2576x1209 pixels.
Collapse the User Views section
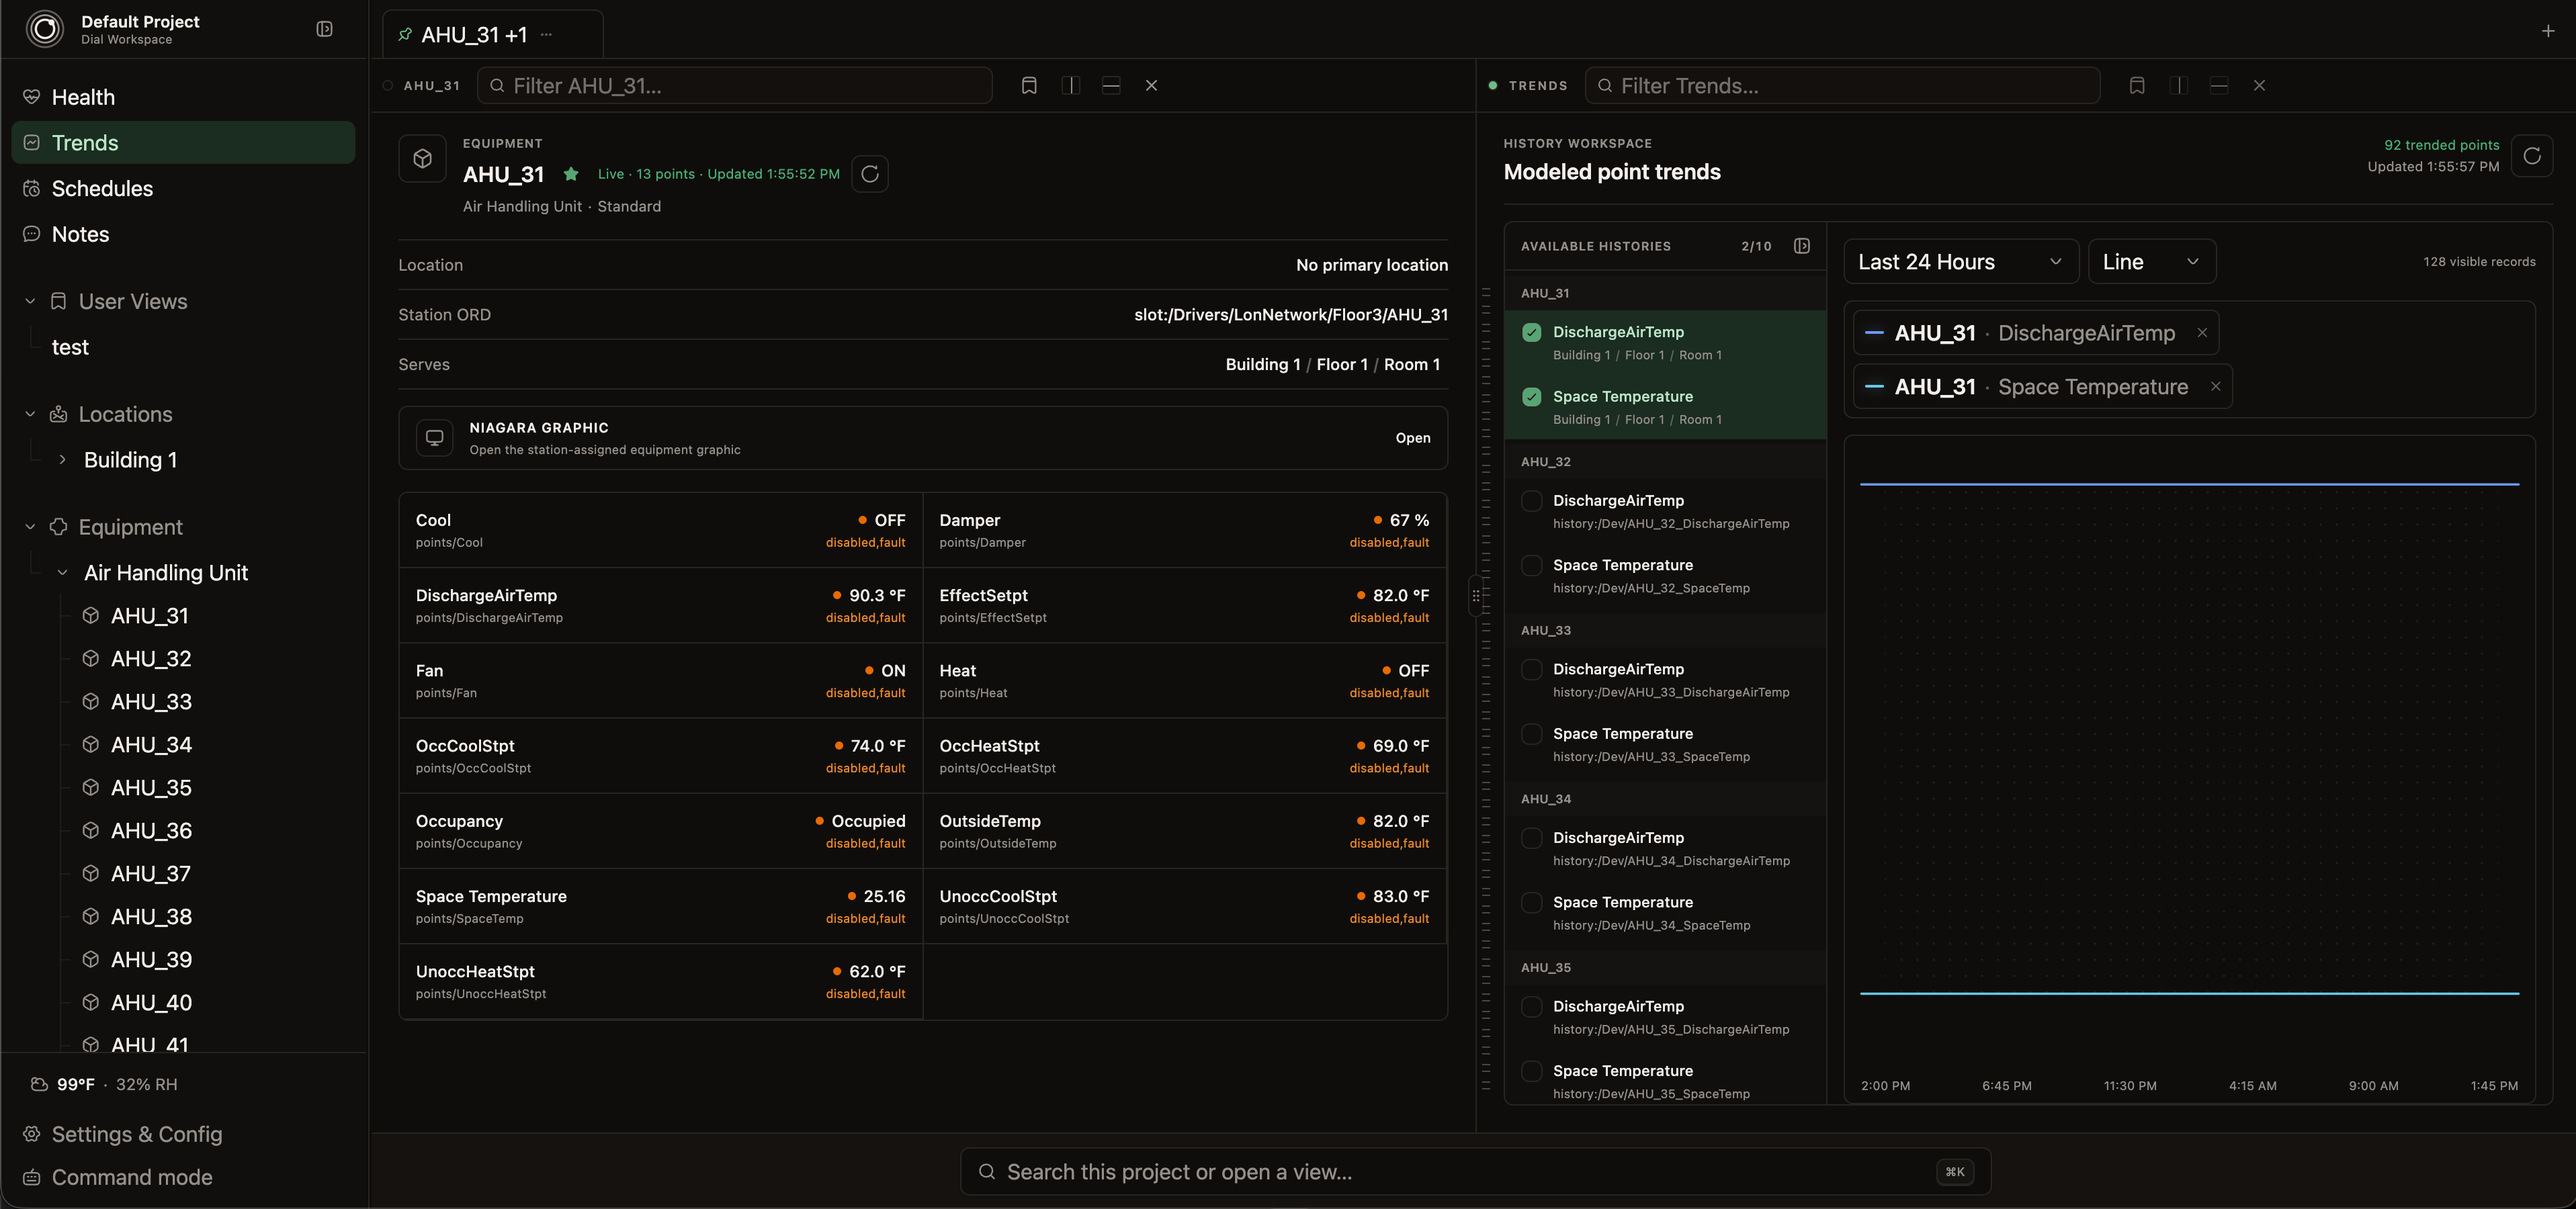click(30, 301)
